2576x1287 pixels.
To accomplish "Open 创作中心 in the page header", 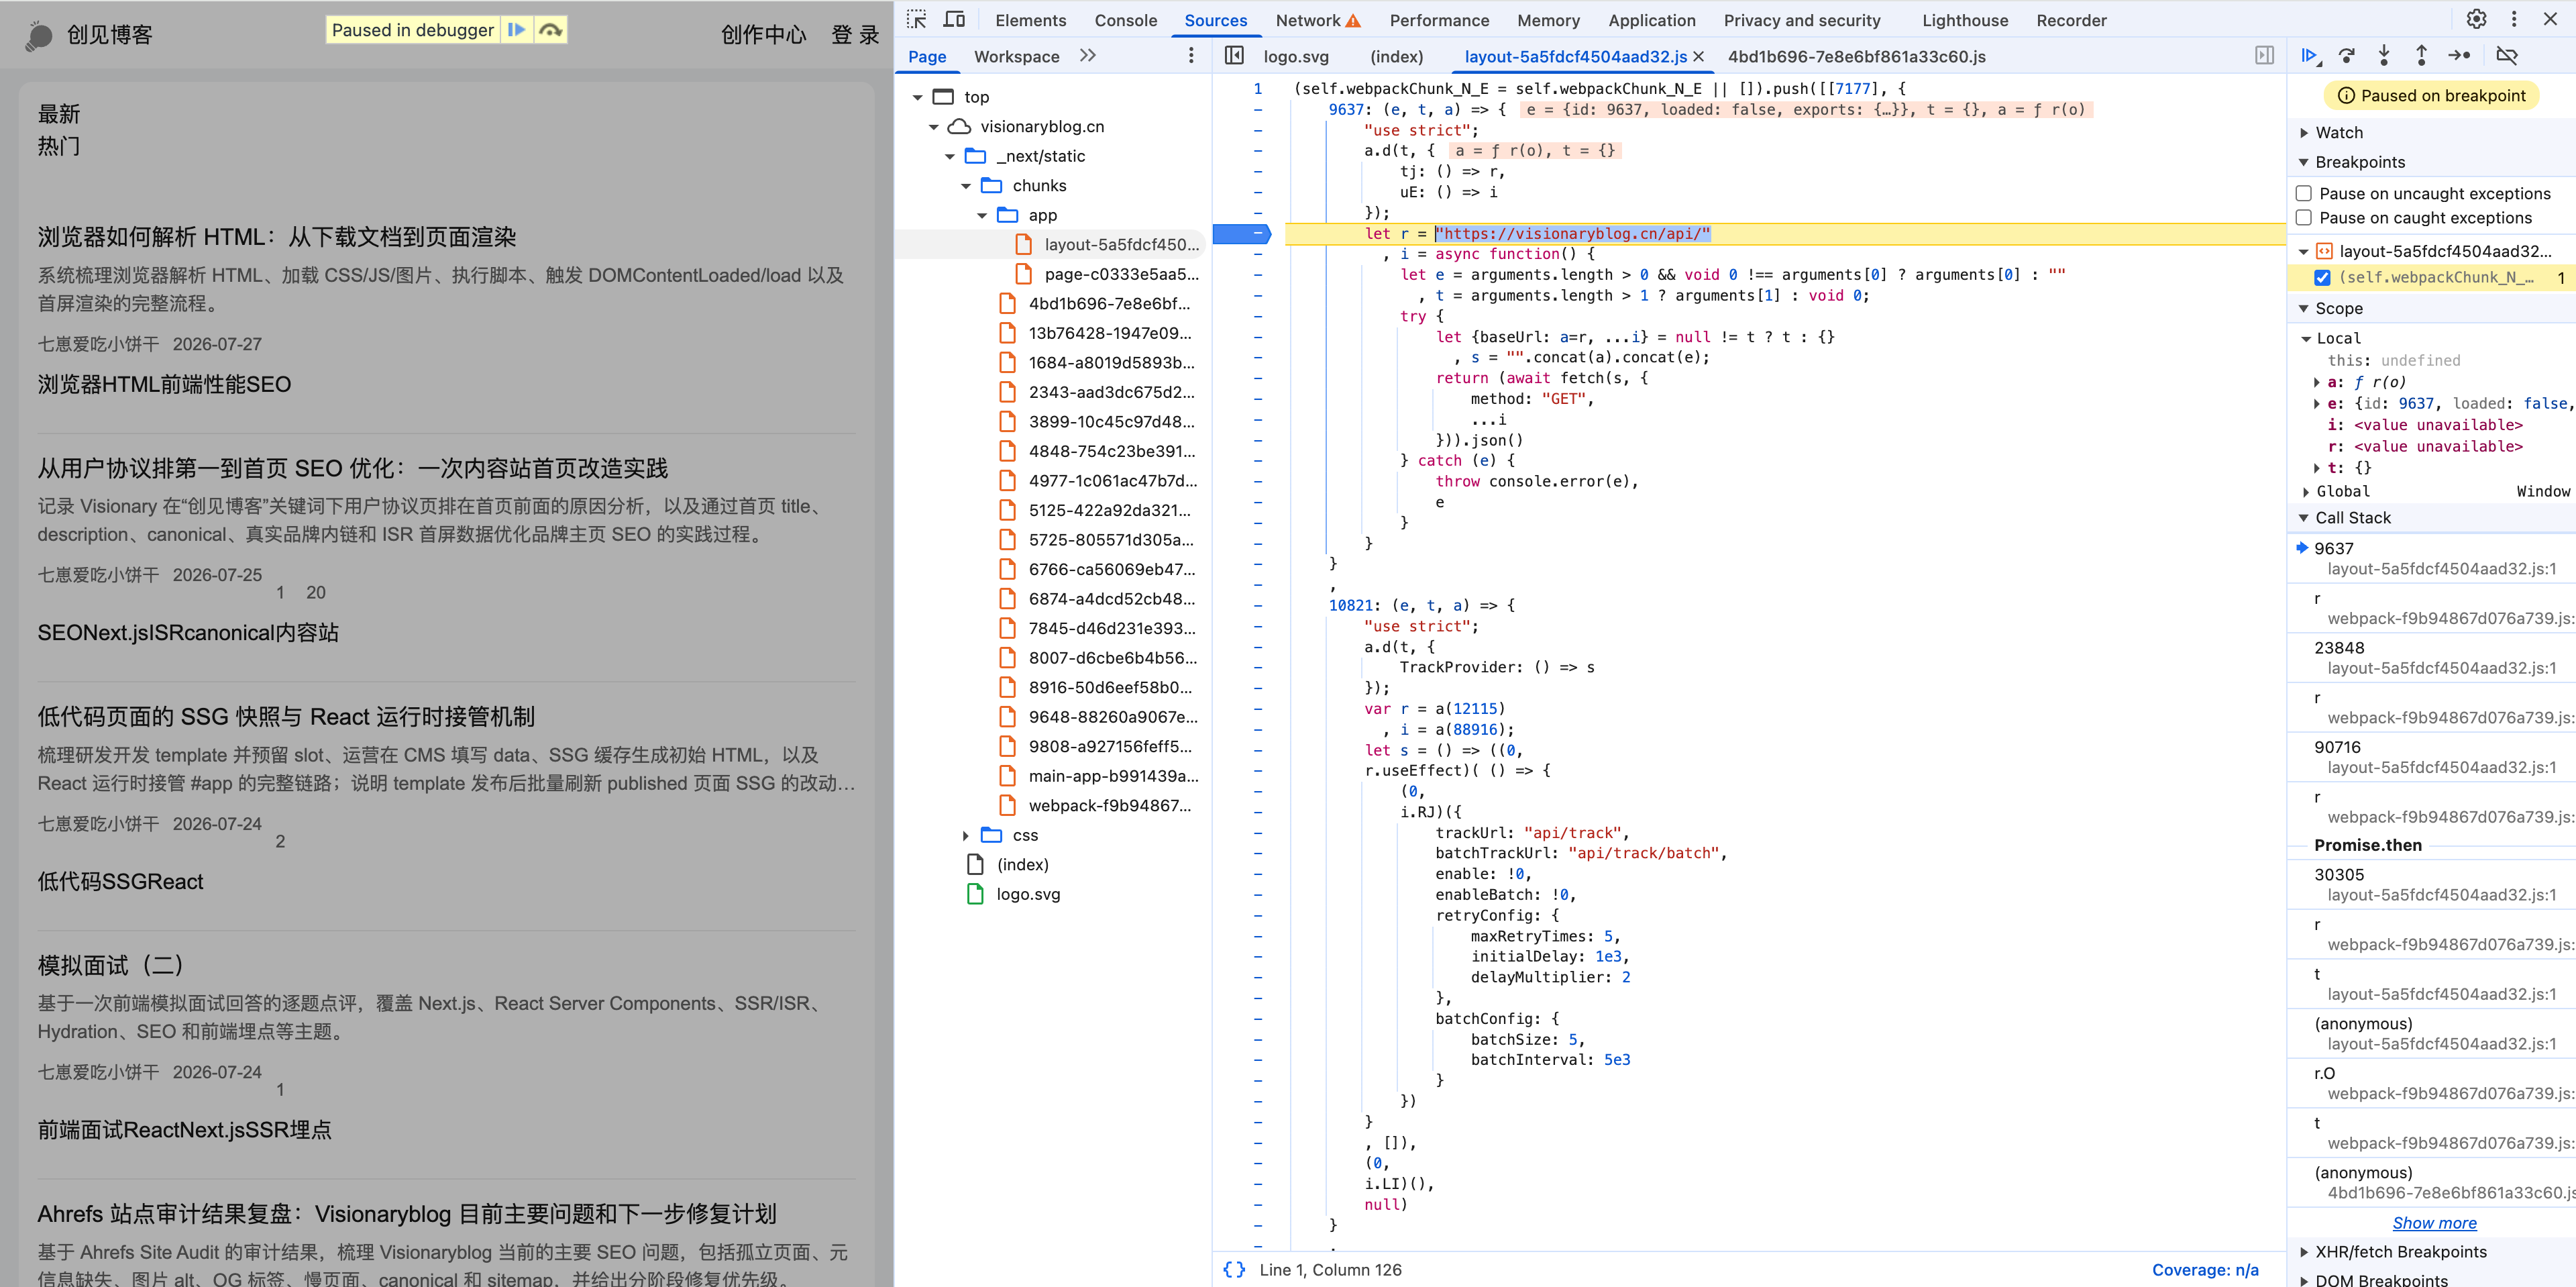I will click(x=763, y=35).
